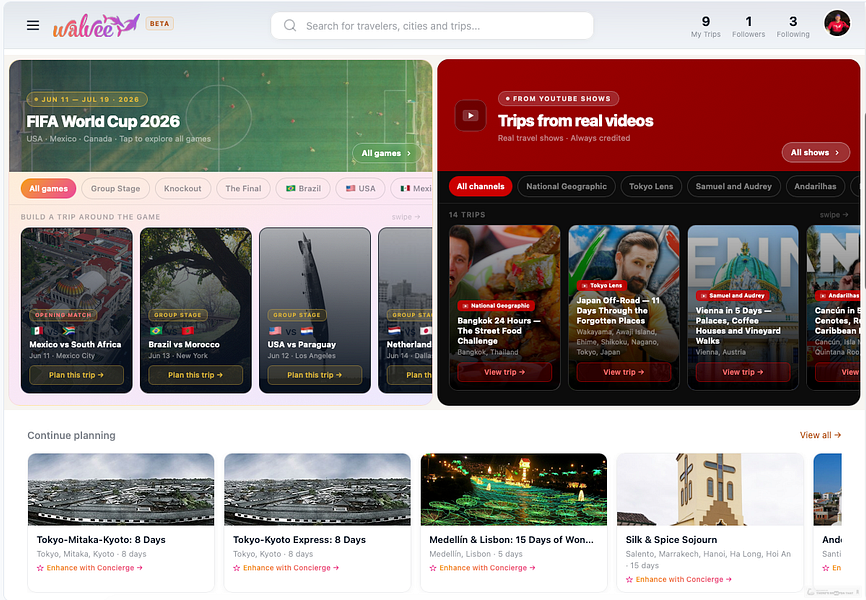Click the Walvee logo
Image resolution: width=866 pixels, height=600 pixels.
[96, 25]
